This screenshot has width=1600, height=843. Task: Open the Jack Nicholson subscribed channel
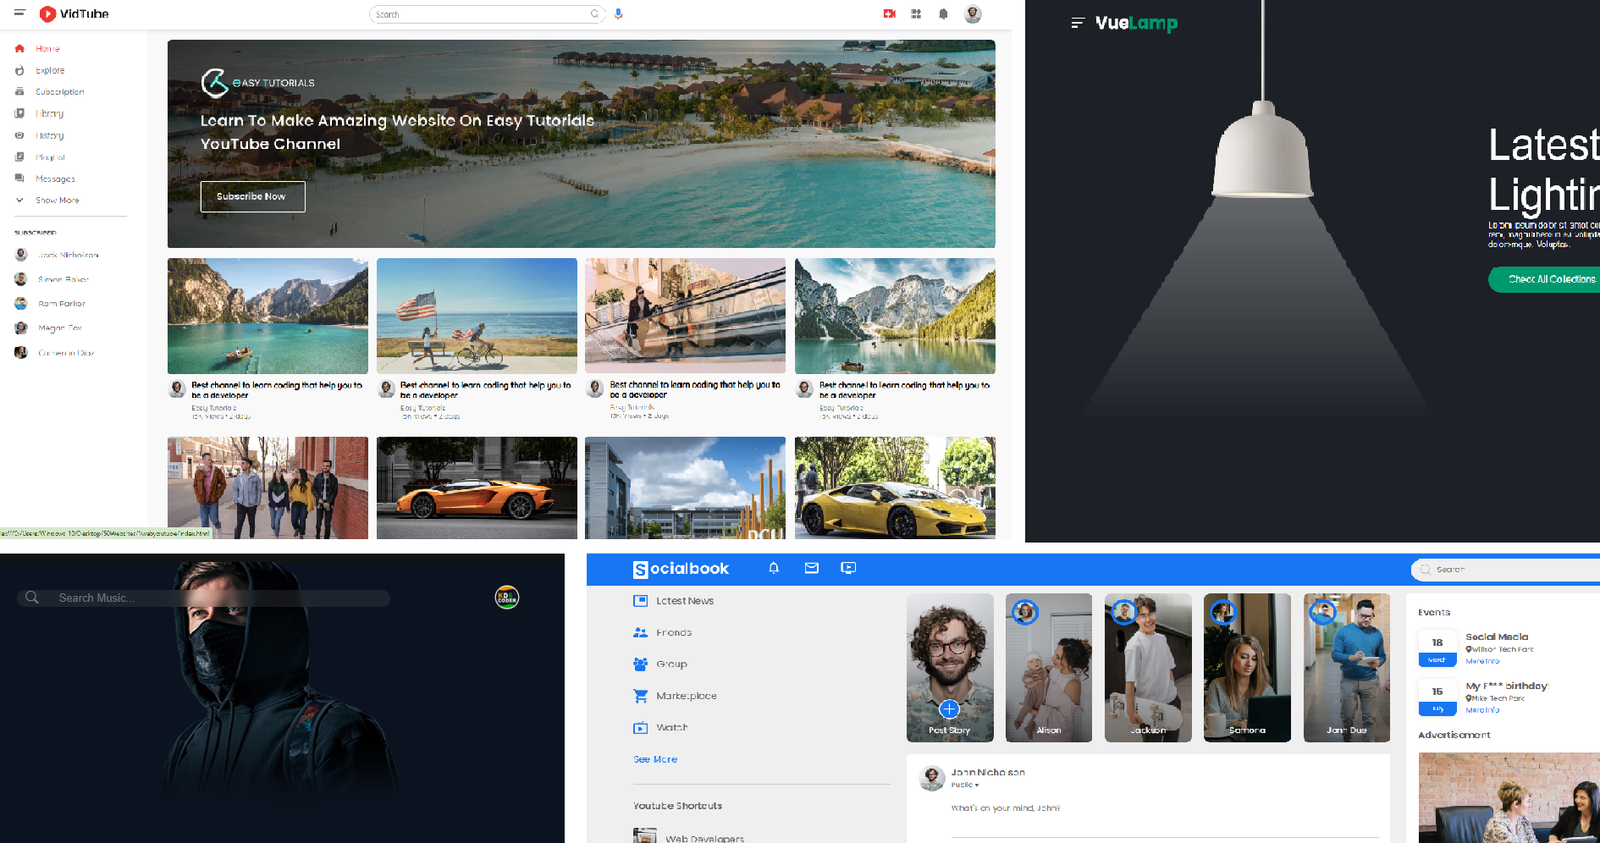tap(68, 255)
